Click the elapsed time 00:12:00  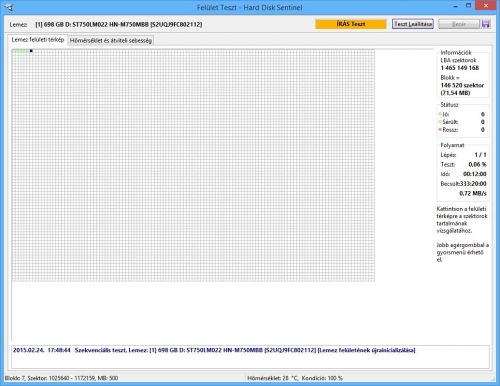pyautogui.click(x=475, y=174)
